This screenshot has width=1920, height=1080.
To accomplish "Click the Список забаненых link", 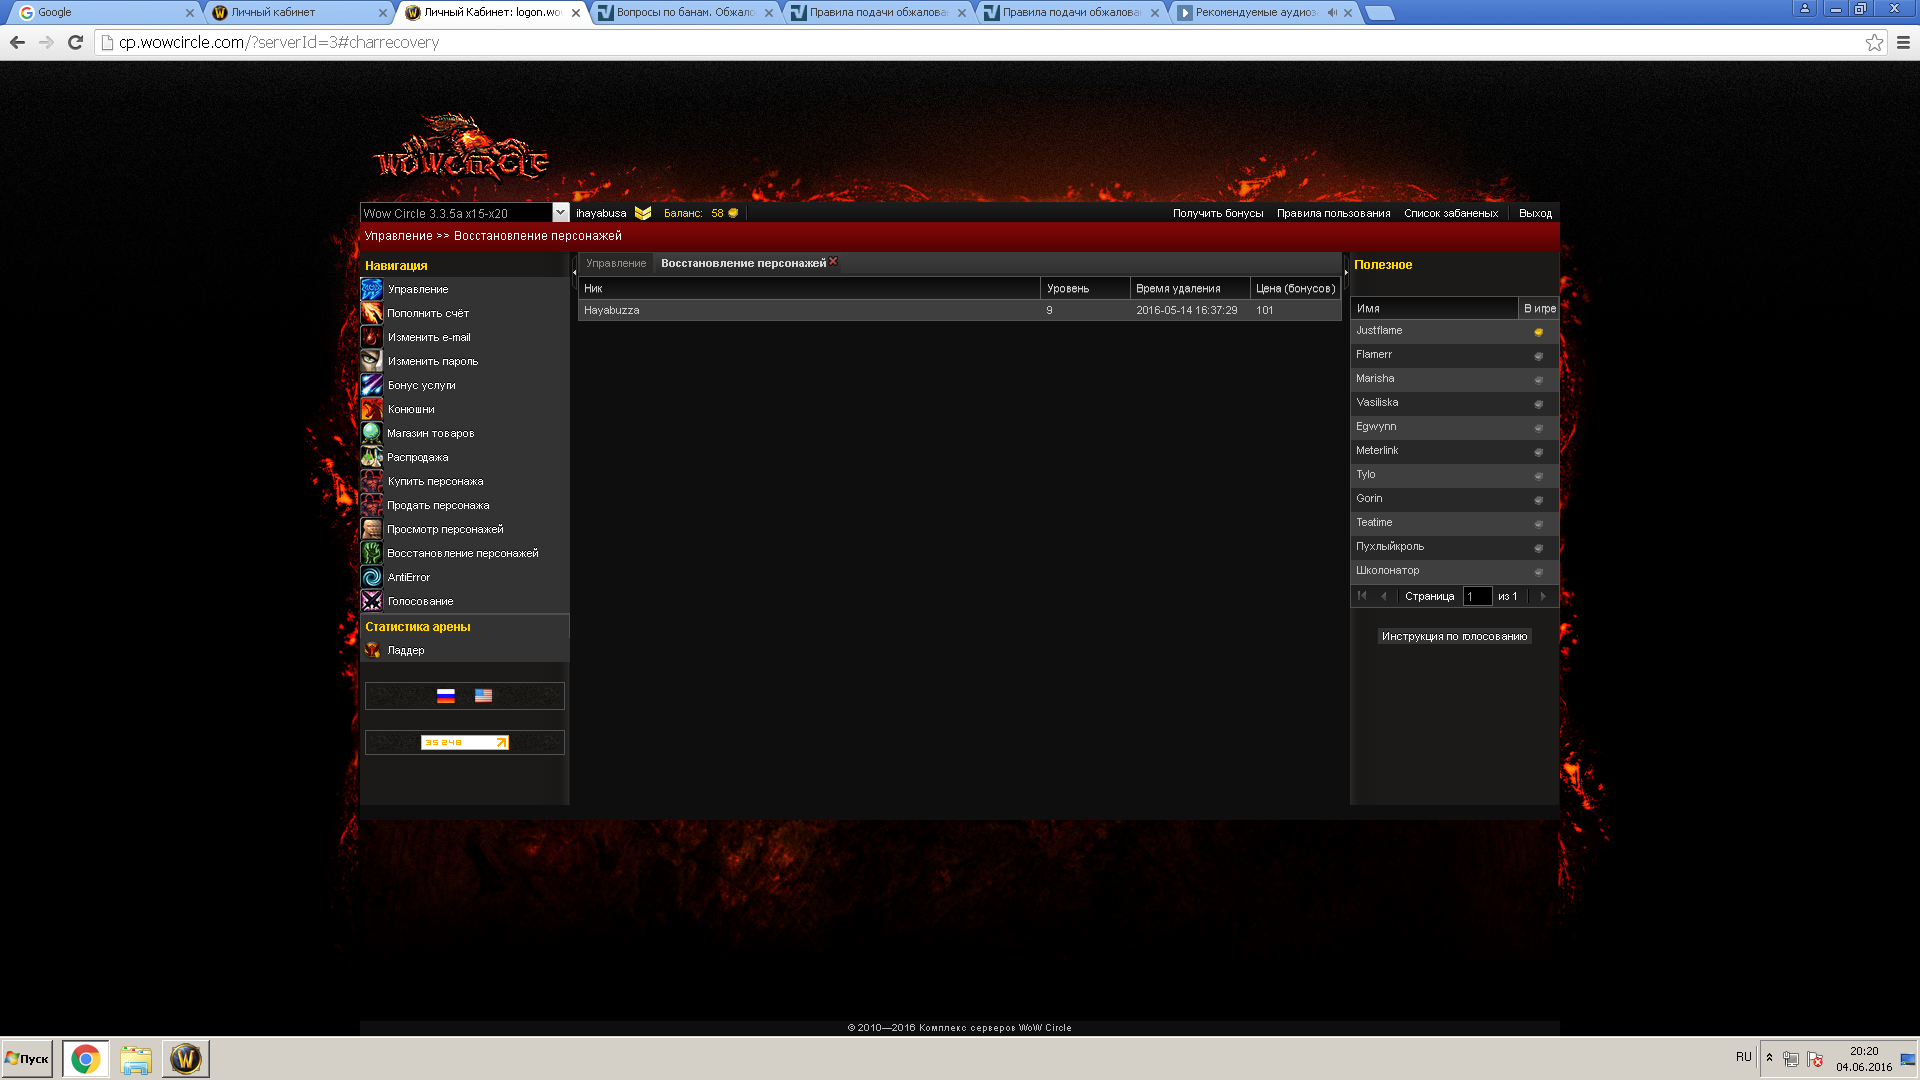I will click(x=1450, y=213).
